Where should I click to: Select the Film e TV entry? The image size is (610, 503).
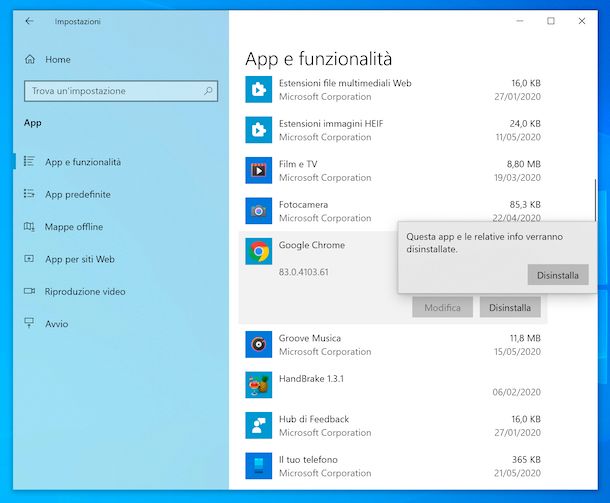pos(393,170)
